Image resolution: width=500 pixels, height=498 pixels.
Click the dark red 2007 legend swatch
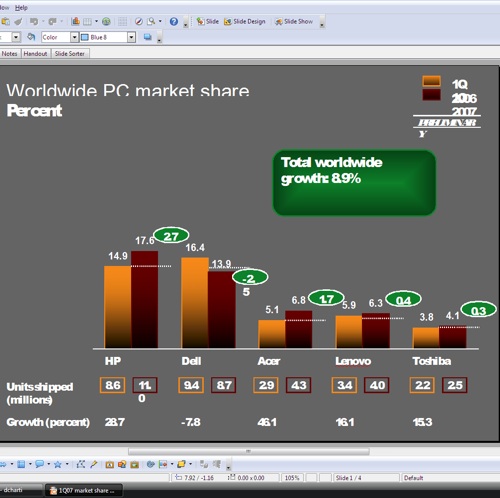click(431, 95)
